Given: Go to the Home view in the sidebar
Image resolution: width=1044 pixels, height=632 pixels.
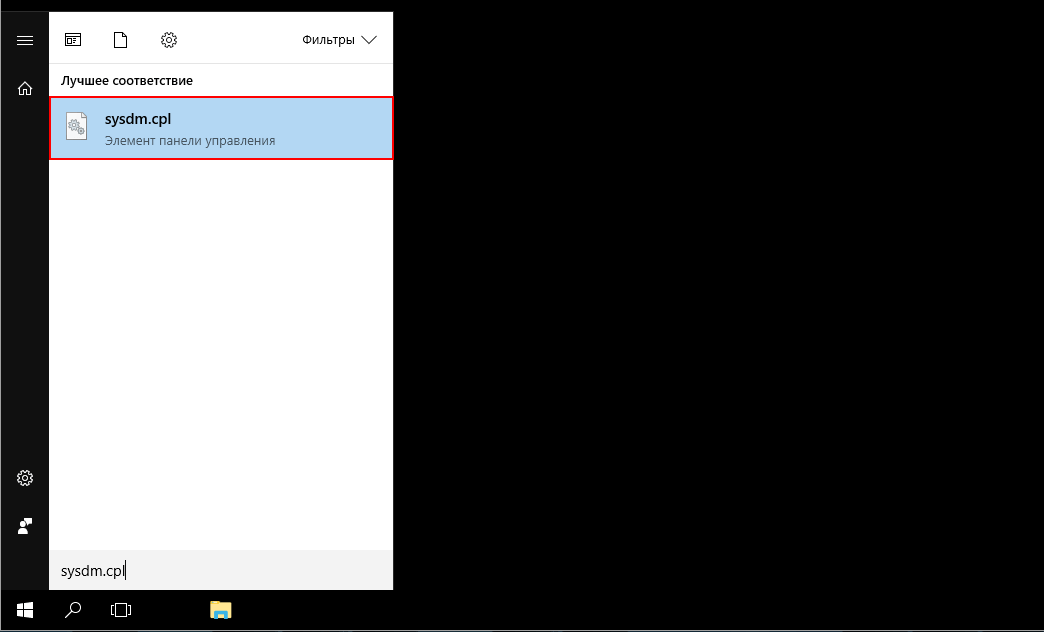Looking at the screenshot, I should point(25,88).
